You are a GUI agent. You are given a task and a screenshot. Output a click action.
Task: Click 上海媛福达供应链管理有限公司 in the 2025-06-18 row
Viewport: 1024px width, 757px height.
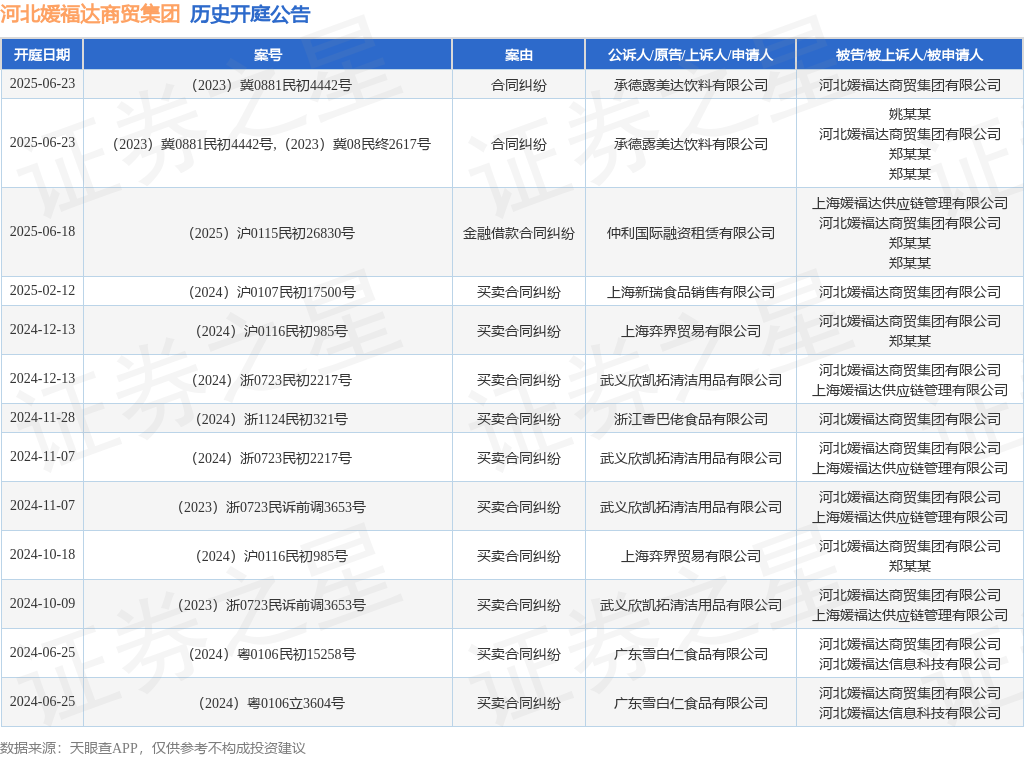click(910, 203)
